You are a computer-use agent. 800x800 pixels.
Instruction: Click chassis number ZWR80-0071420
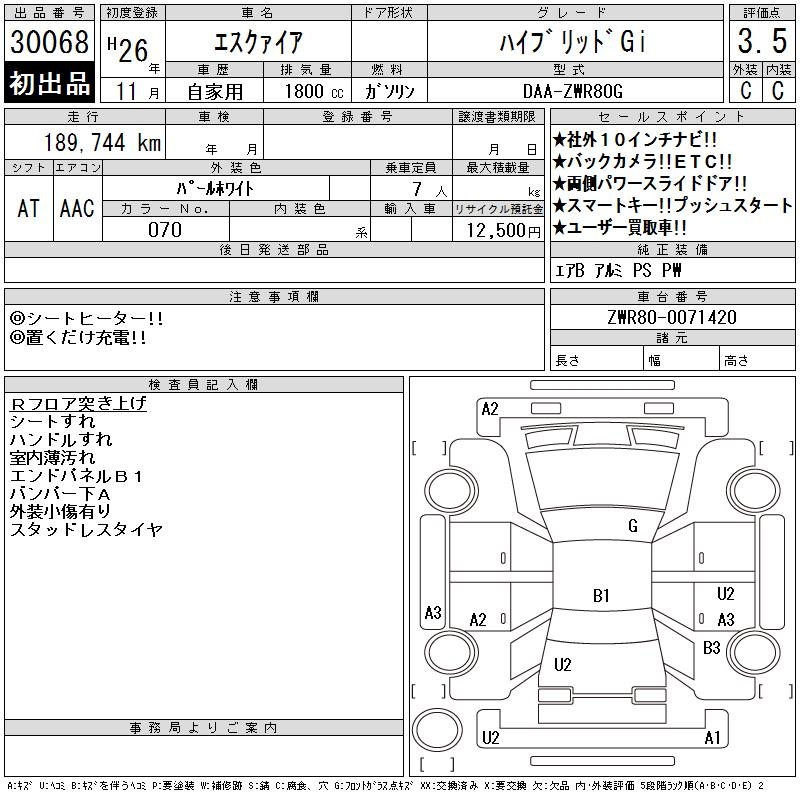point(672,317)
